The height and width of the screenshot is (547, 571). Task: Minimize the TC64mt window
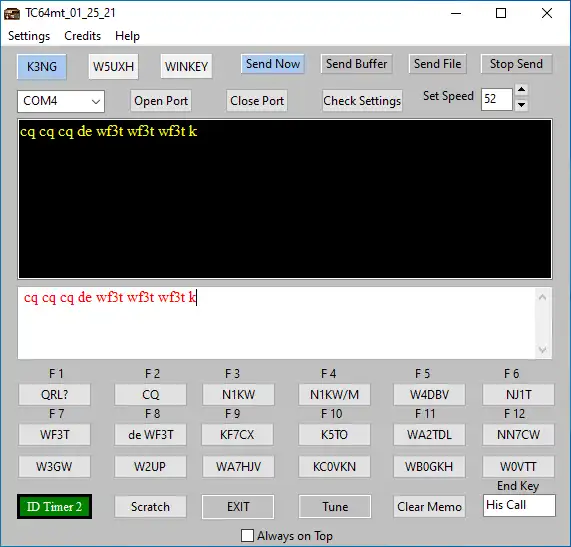[456, 13]
